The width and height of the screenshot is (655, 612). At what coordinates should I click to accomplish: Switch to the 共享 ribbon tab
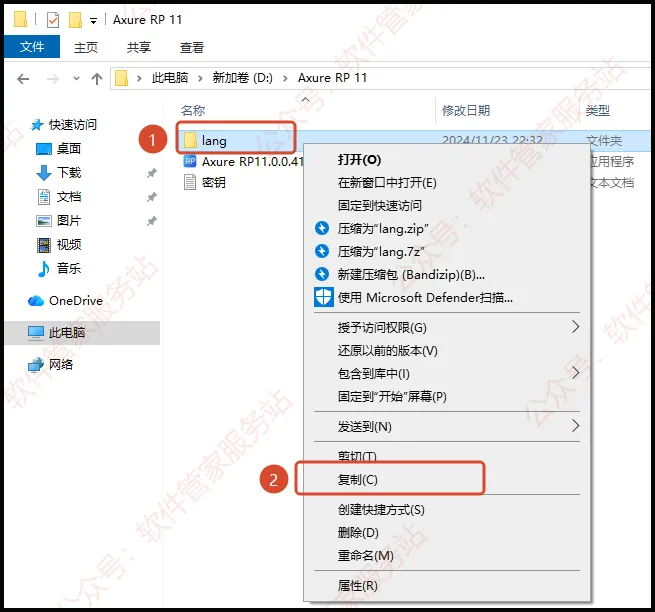pyautogui.click(x=139, y=47)
